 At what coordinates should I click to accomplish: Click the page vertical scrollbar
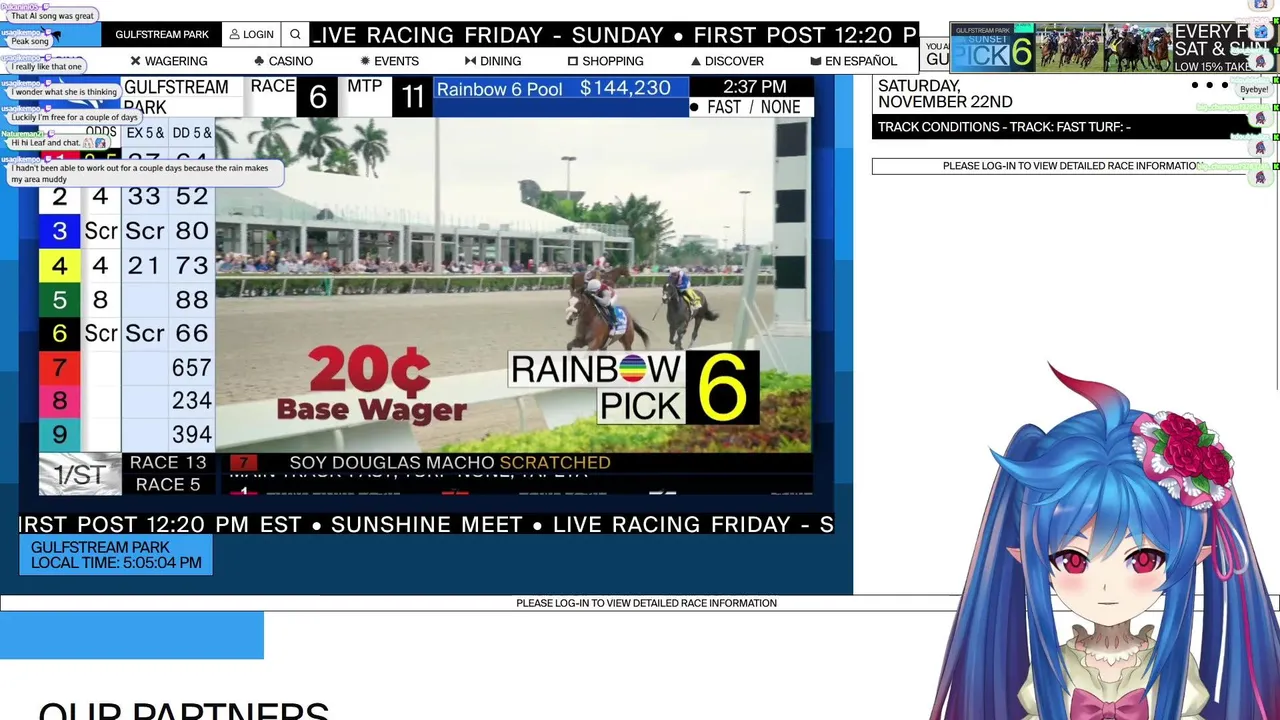click(x=1275, y=230)
